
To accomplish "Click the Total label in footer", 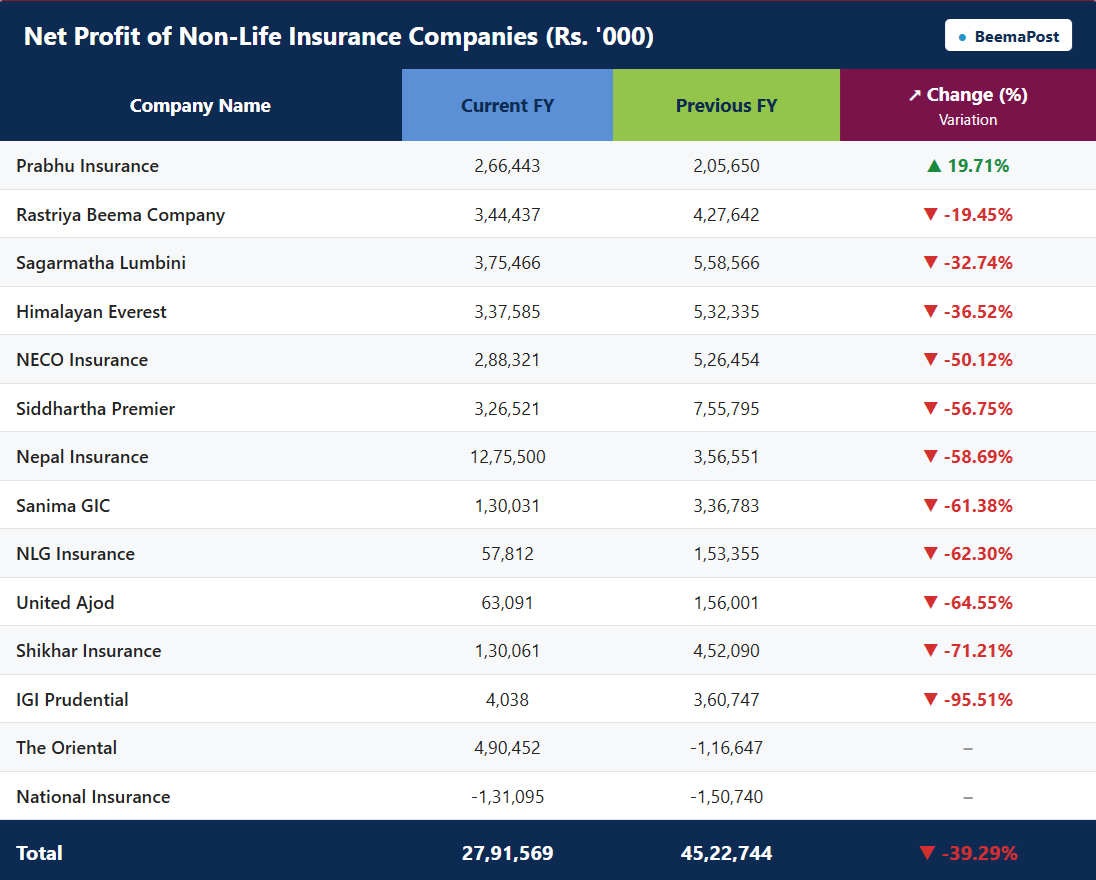I will (x=39, y=853).
